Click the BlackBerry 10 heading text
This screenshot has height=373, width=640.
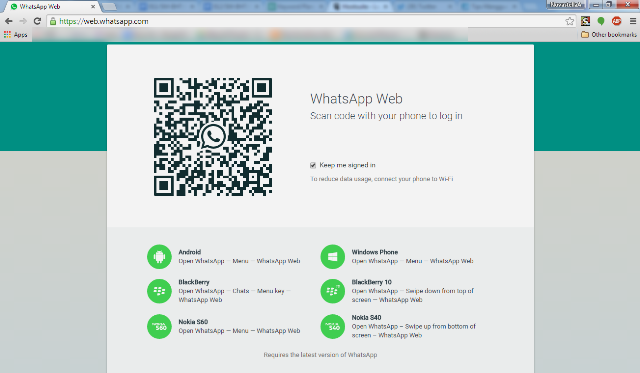coord(371,282)
